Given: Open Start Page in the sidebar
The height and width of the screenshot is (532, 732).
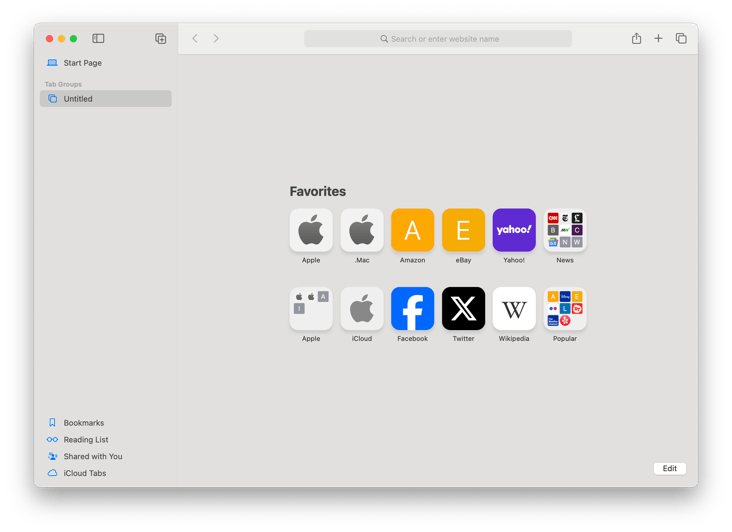Looking at the screenshot, I should (x=106, y=63).
